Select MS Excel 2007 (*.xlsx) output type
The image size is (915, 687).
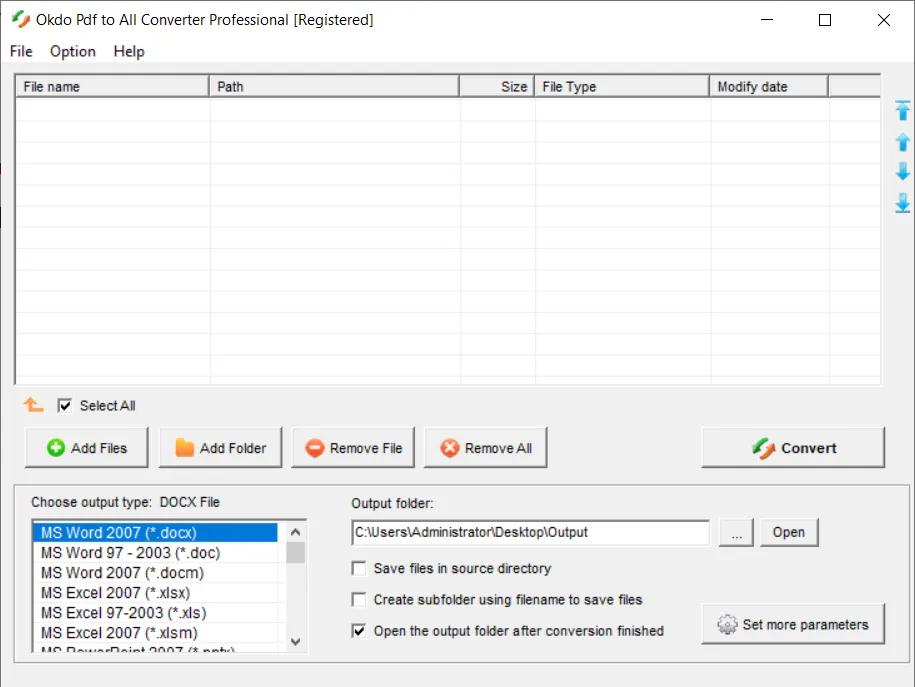point(155,592)
